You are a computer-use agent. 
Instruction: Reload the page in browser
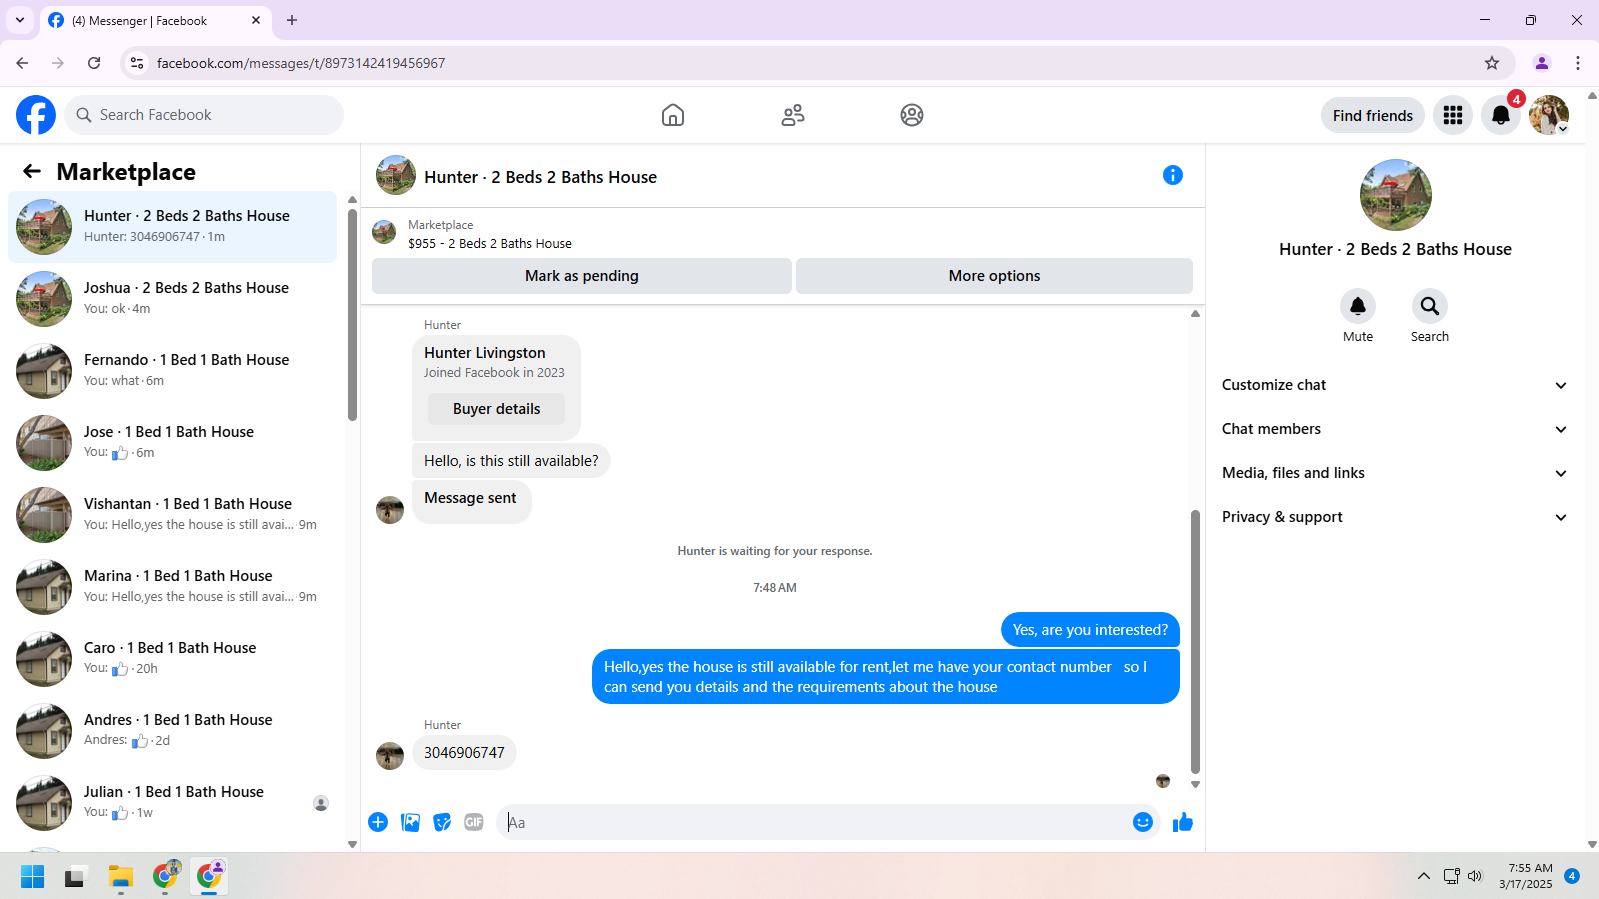[x=94, y=63]
